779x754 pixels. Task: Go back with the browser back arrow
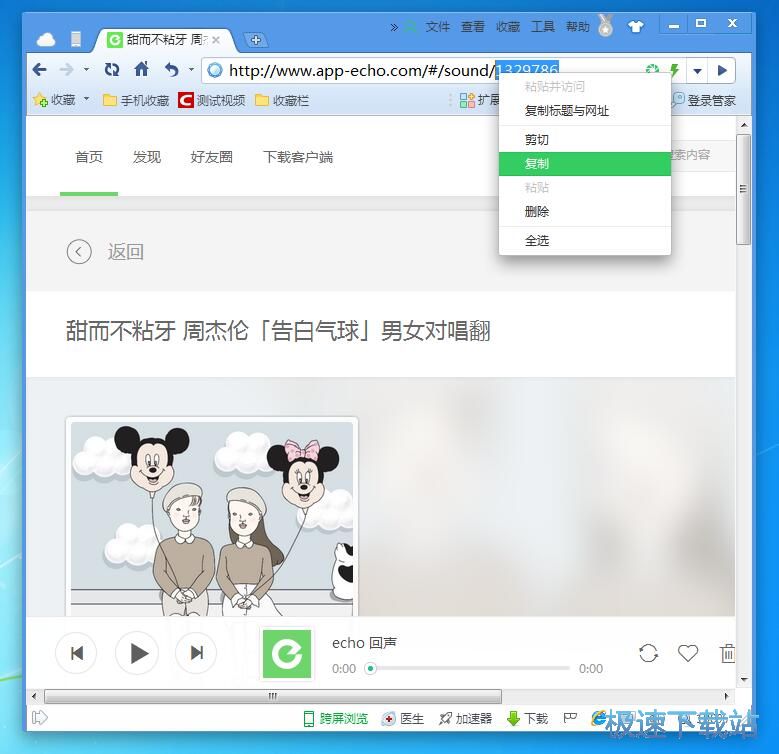tap(40, 70)
